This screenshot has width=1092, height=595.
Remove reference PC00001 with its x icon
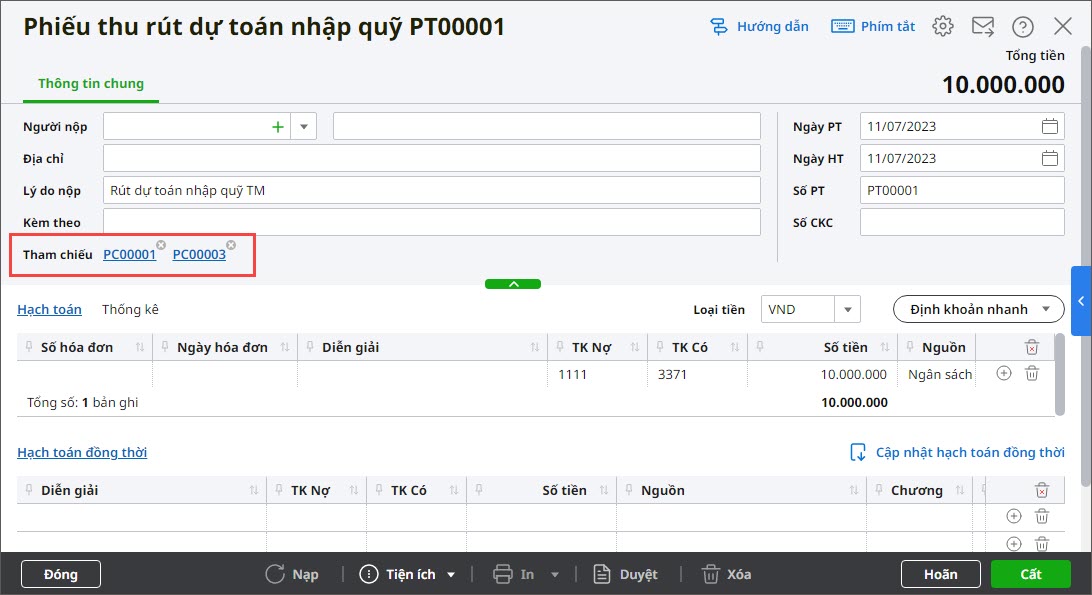pyautogui.click(x=161, y=245)
